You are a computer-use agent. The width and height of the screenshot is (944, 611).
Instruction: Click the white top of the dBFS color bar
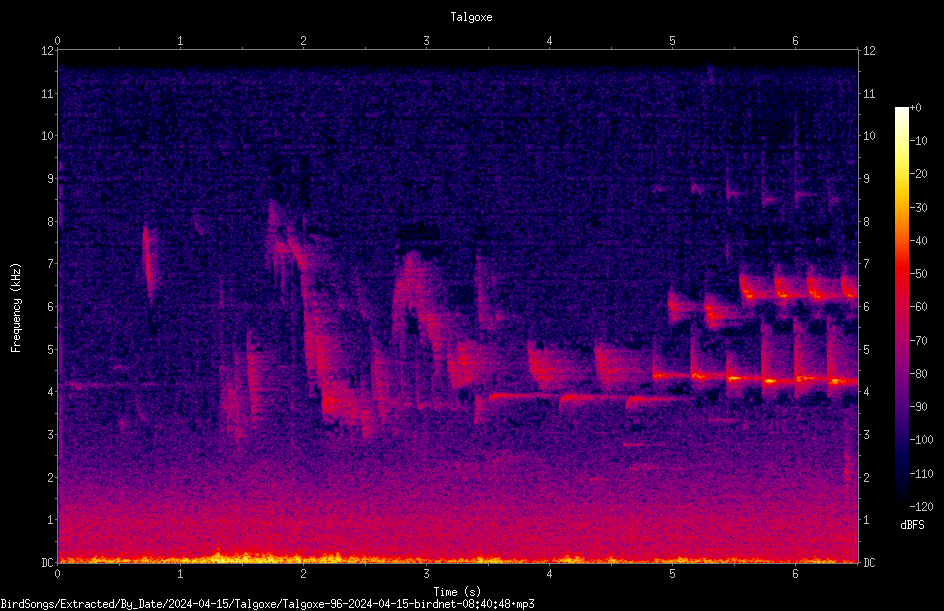pyautogui.click(x=902, y=111)
